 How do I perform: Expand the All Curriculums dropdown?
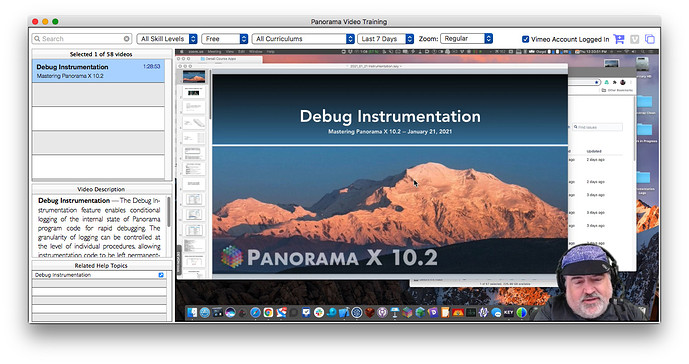(303, 39)
